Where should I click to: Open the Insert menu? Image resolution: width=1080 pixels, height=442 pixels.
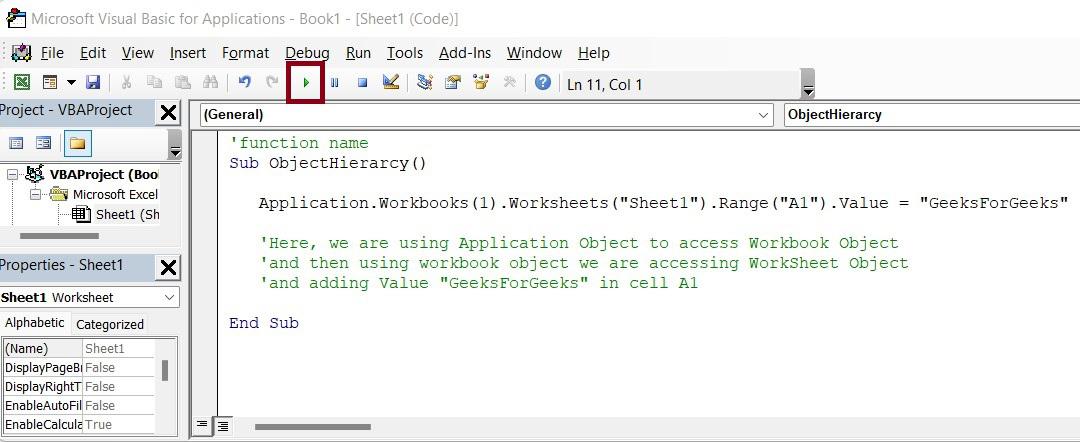[187, 53]
